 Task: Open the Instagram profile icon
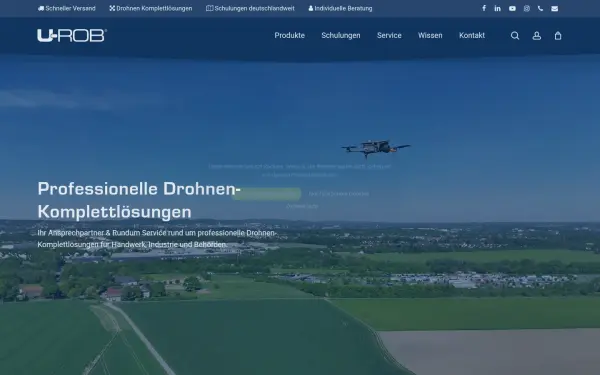[x=527, y=8]
